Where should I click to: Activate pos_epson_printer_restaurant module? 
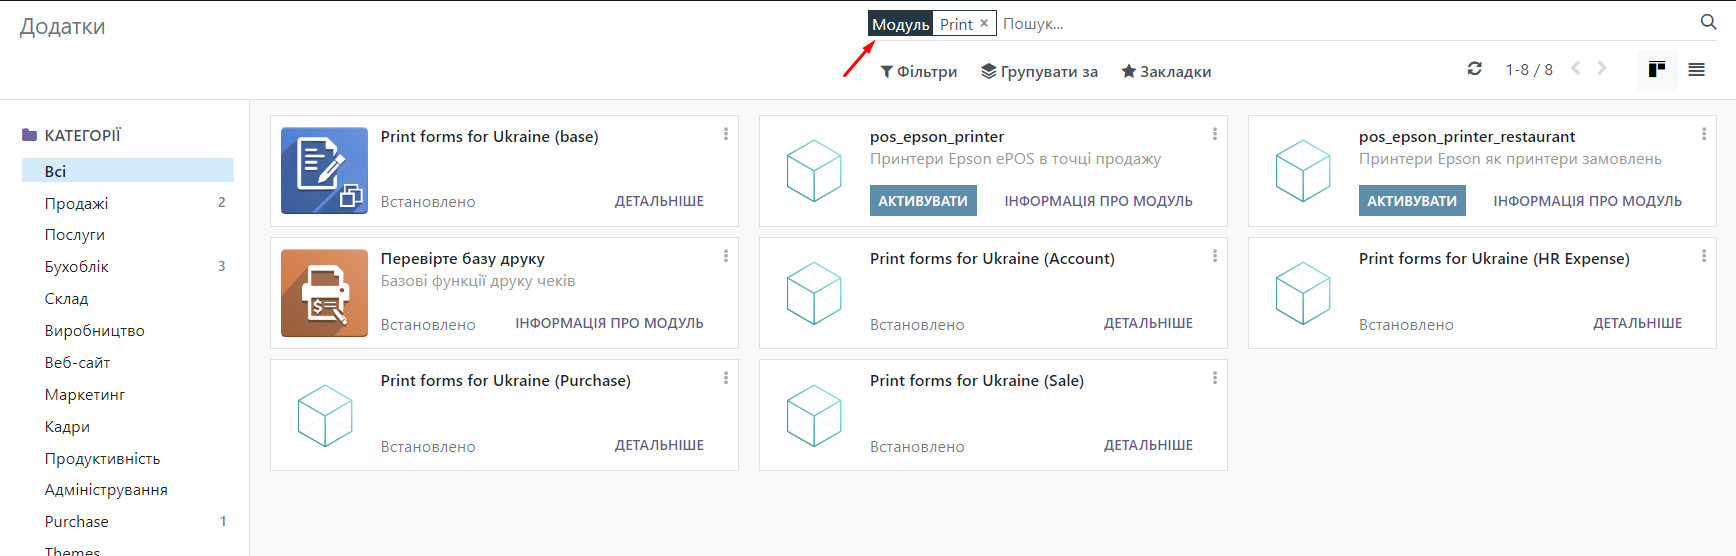click(x=1411, y=201)
